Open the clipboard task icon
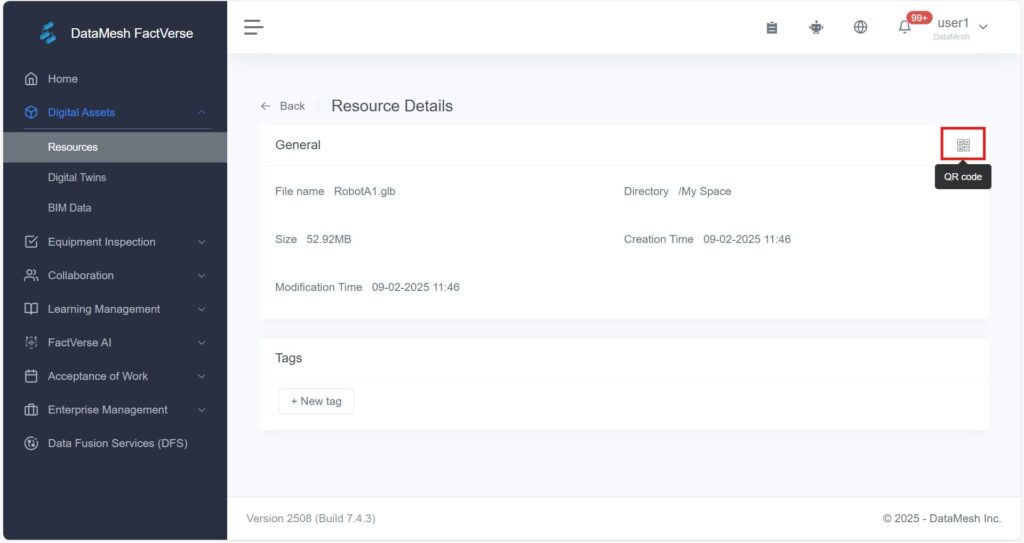 [x=772, y=27]
